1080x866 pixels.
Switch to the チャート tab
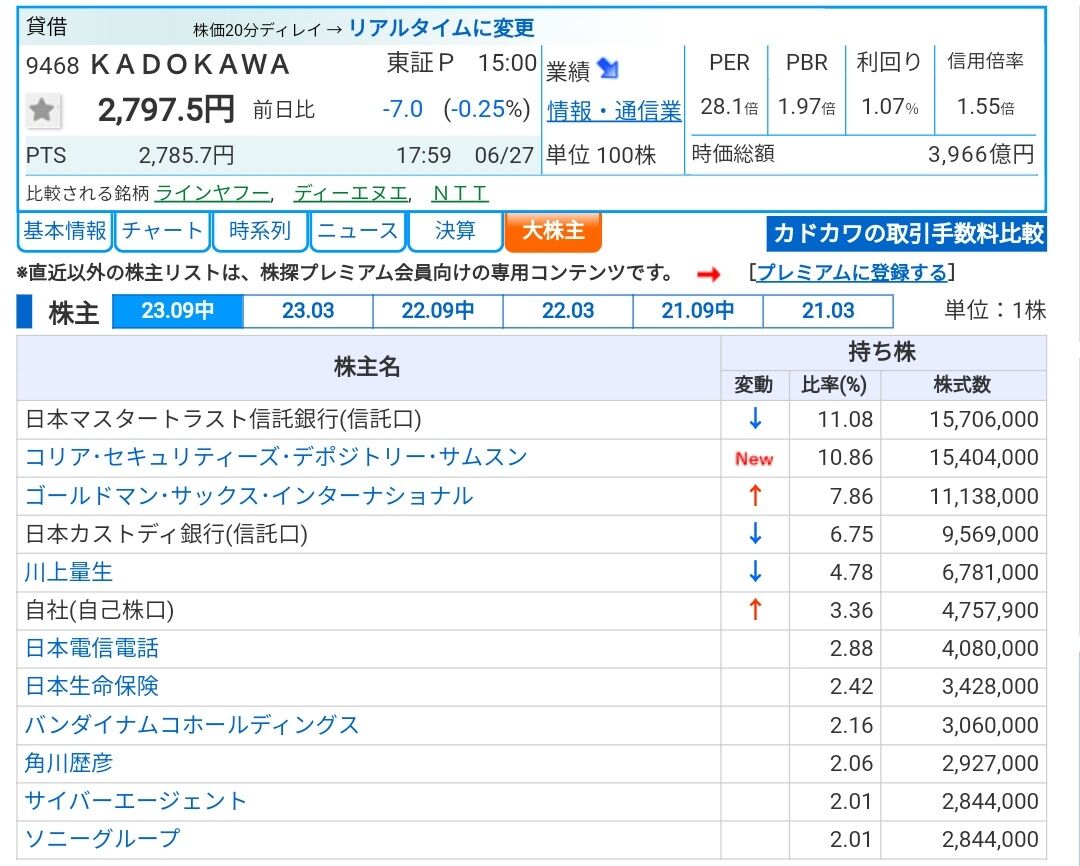coord(163,231)
